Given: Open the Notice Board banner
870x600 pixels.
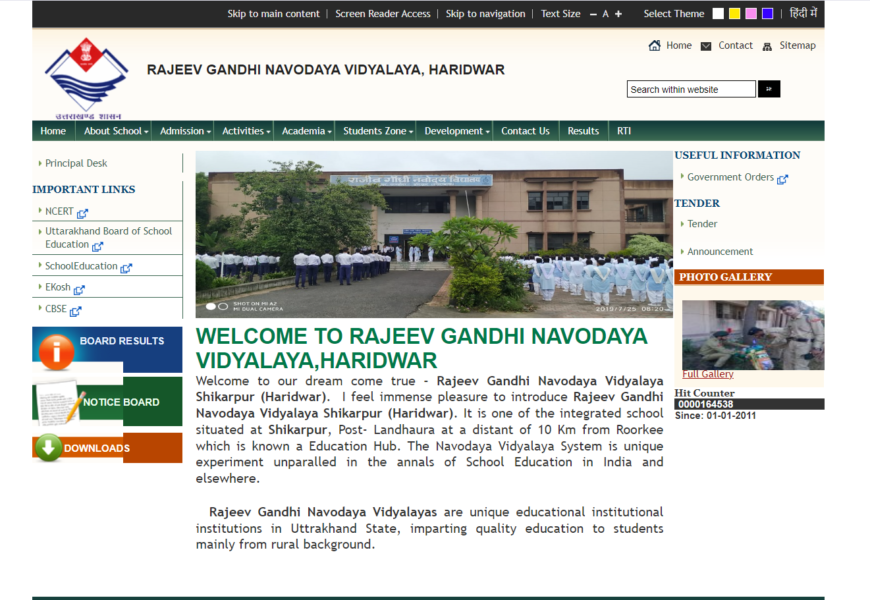Looking at the screenshot, I should [107, 401].
